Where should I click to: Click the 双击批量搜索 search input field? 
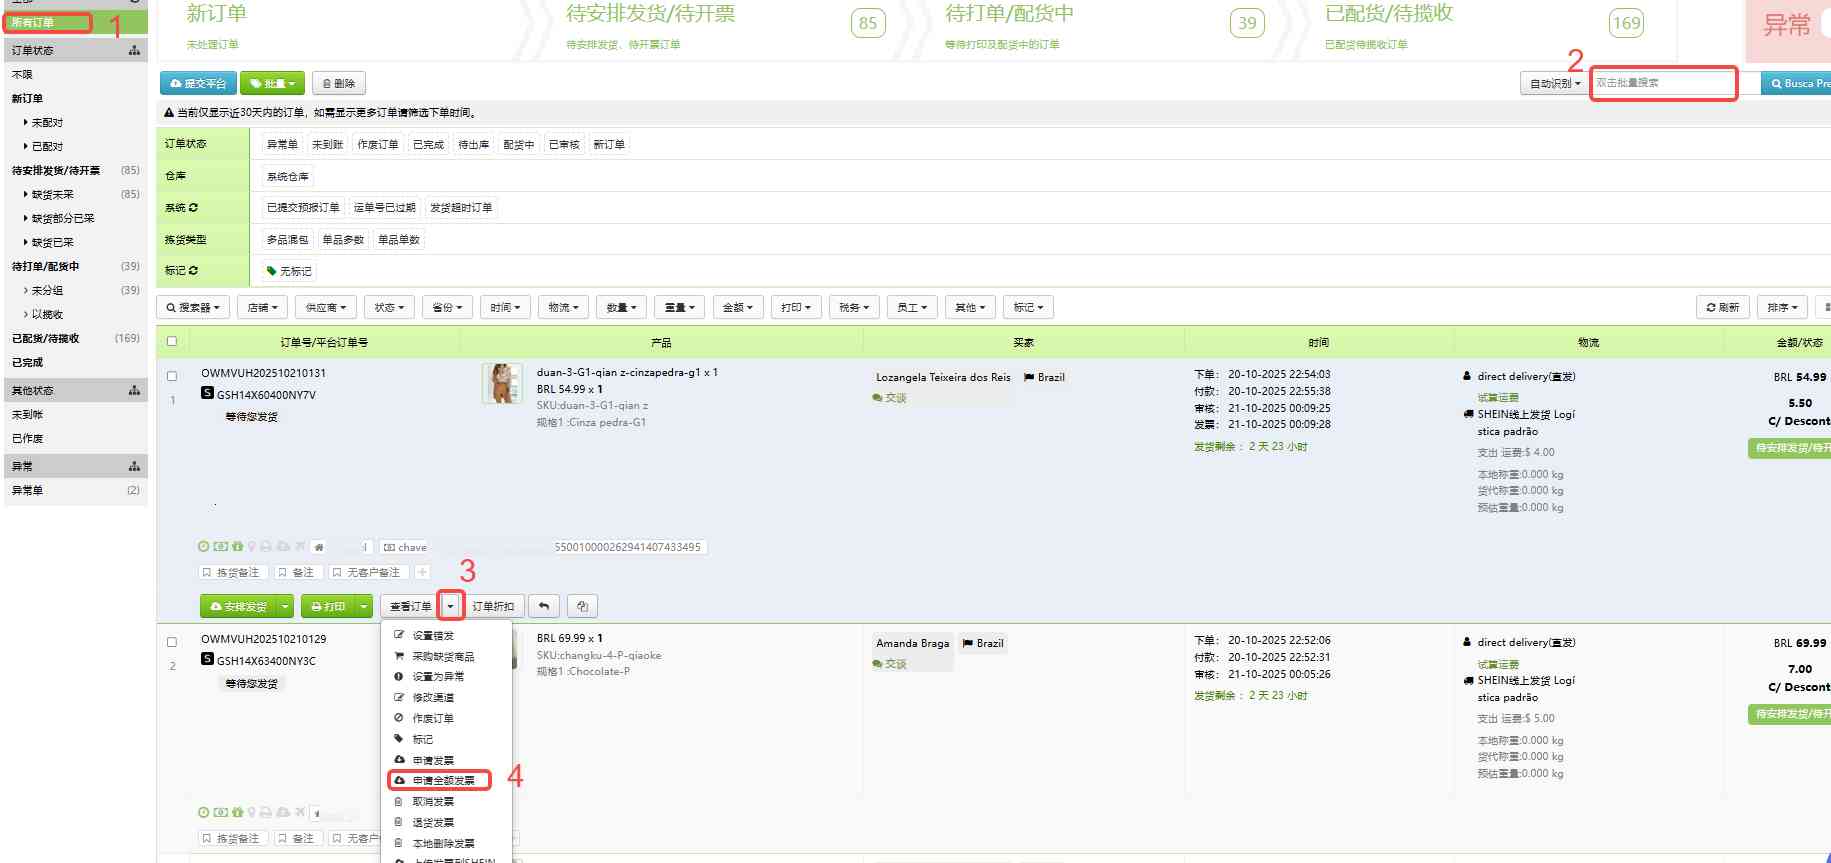tap(1662, 83)
